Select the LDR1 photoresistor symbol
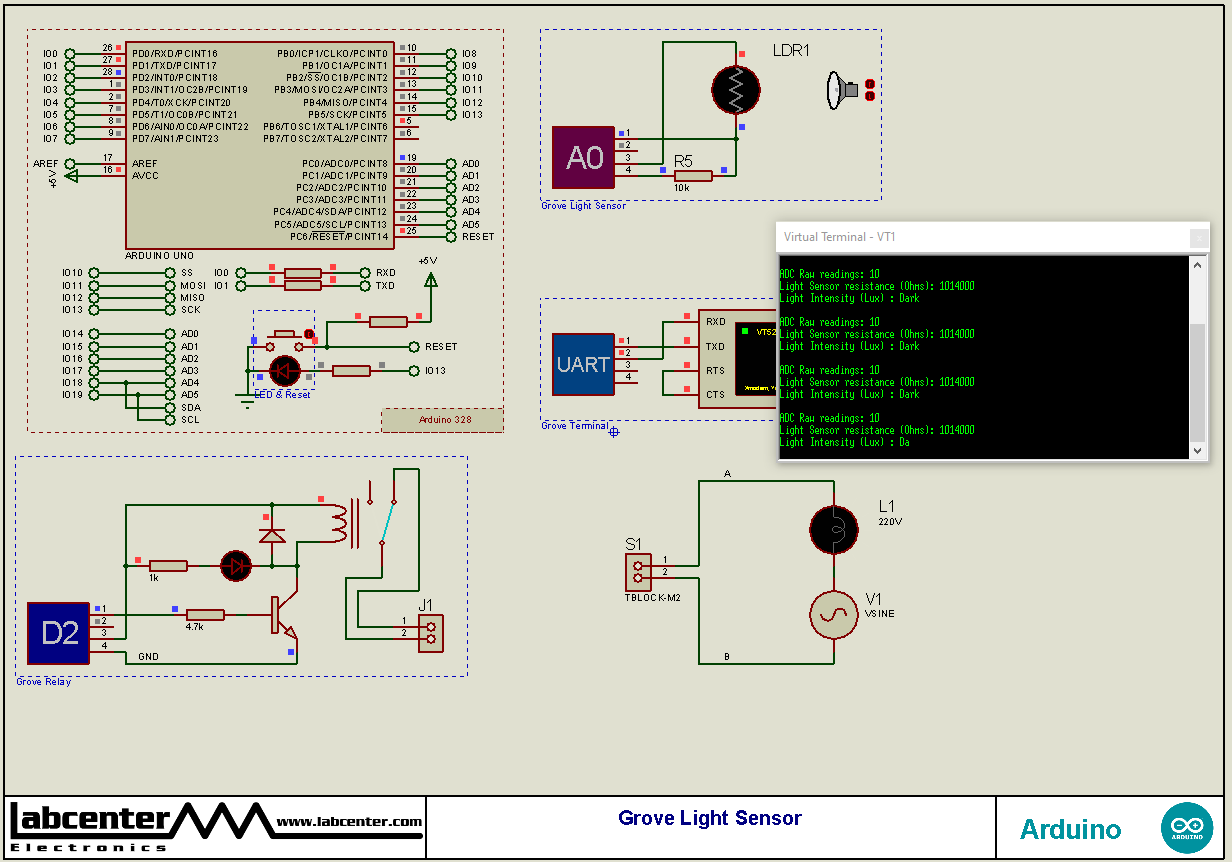1232x862 pixels. 735,90
